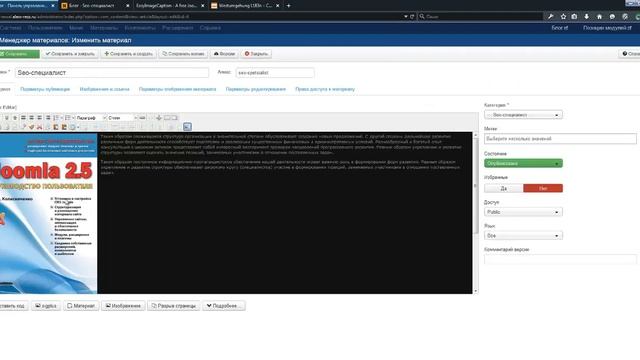Click the anchor icon in editor toolbar
Viewport: 640px width, 360px height.
158,118
